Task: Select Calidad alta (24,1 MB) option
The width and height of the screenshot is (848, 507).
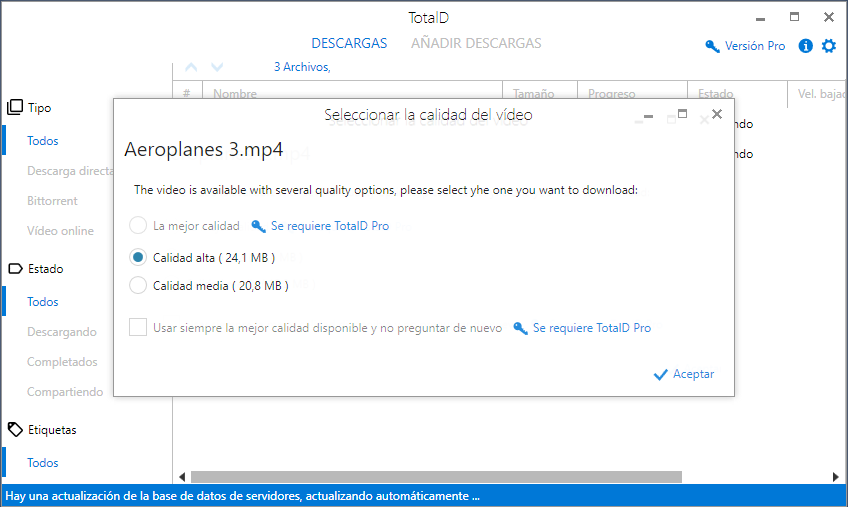Action: pyautogui.click(x=138, y=258)
